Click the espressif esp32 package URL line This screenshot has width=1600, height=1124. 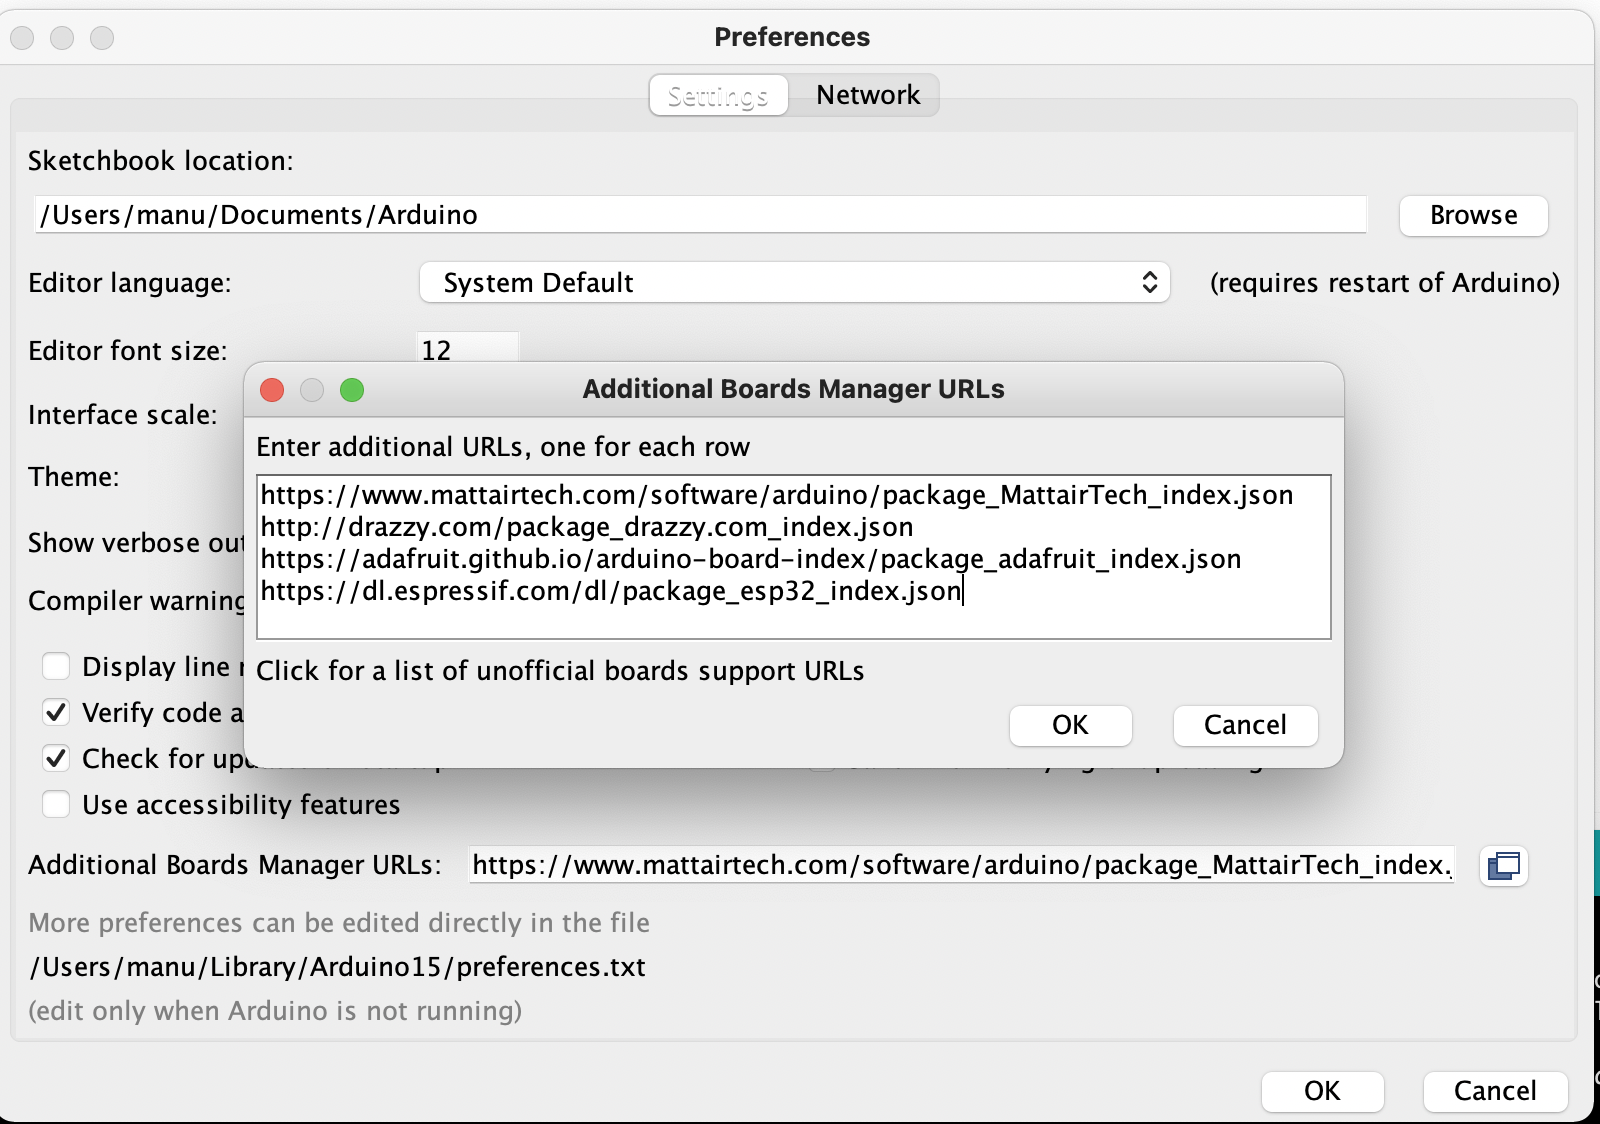611,591
